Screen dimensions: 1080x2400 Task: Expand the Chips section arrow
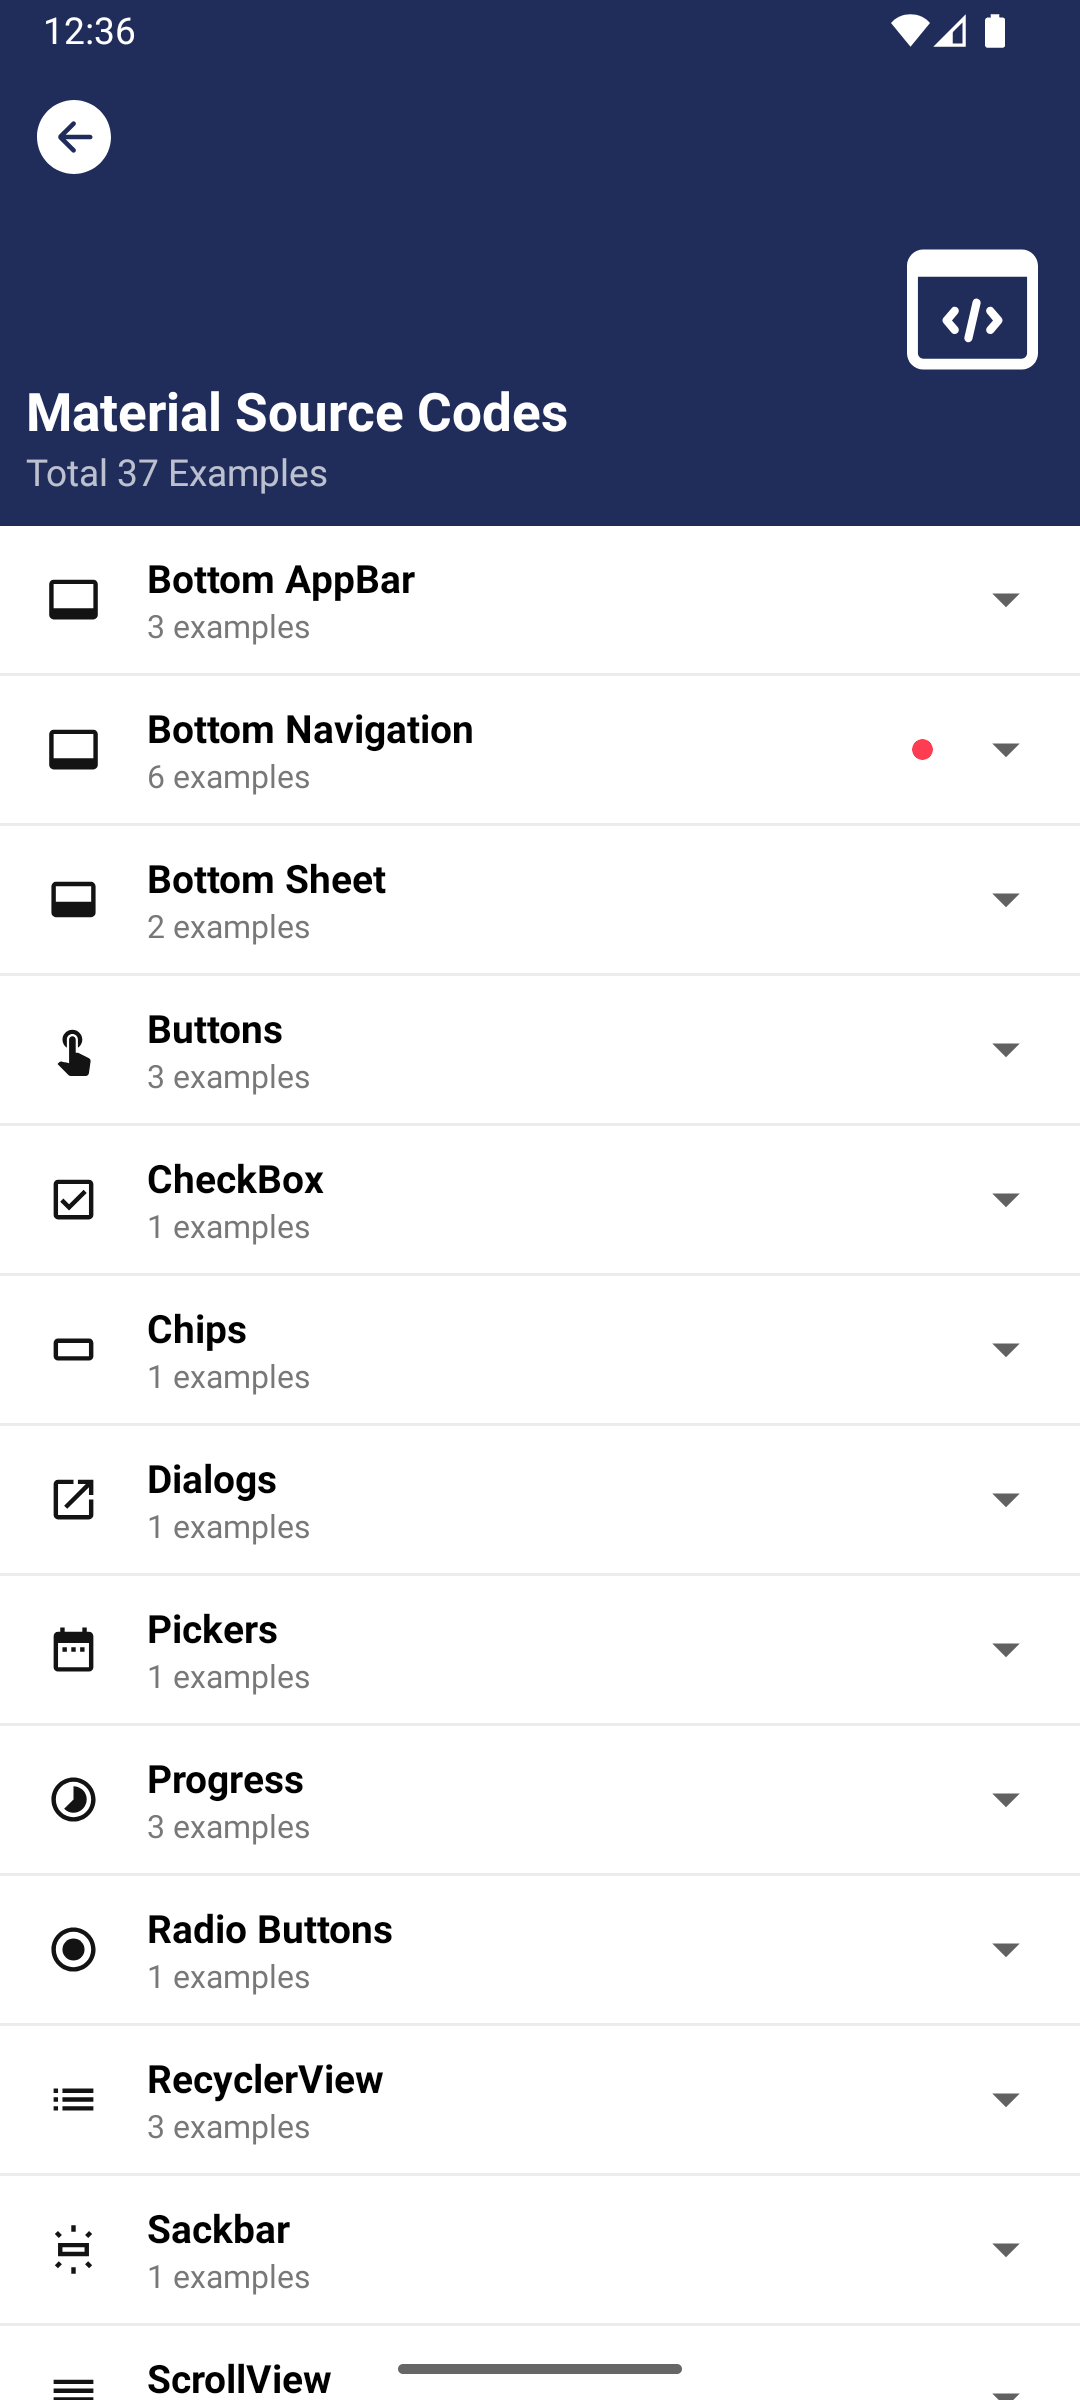point(1006,1350)
